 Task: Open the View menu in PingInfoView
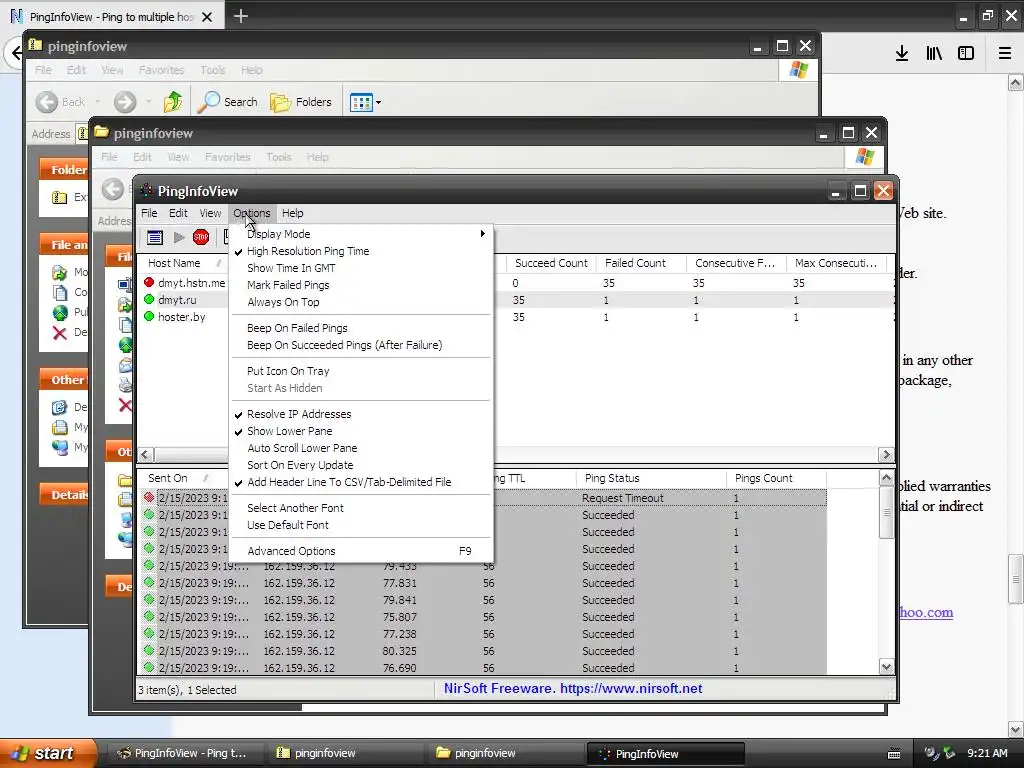tap(210, 213)
